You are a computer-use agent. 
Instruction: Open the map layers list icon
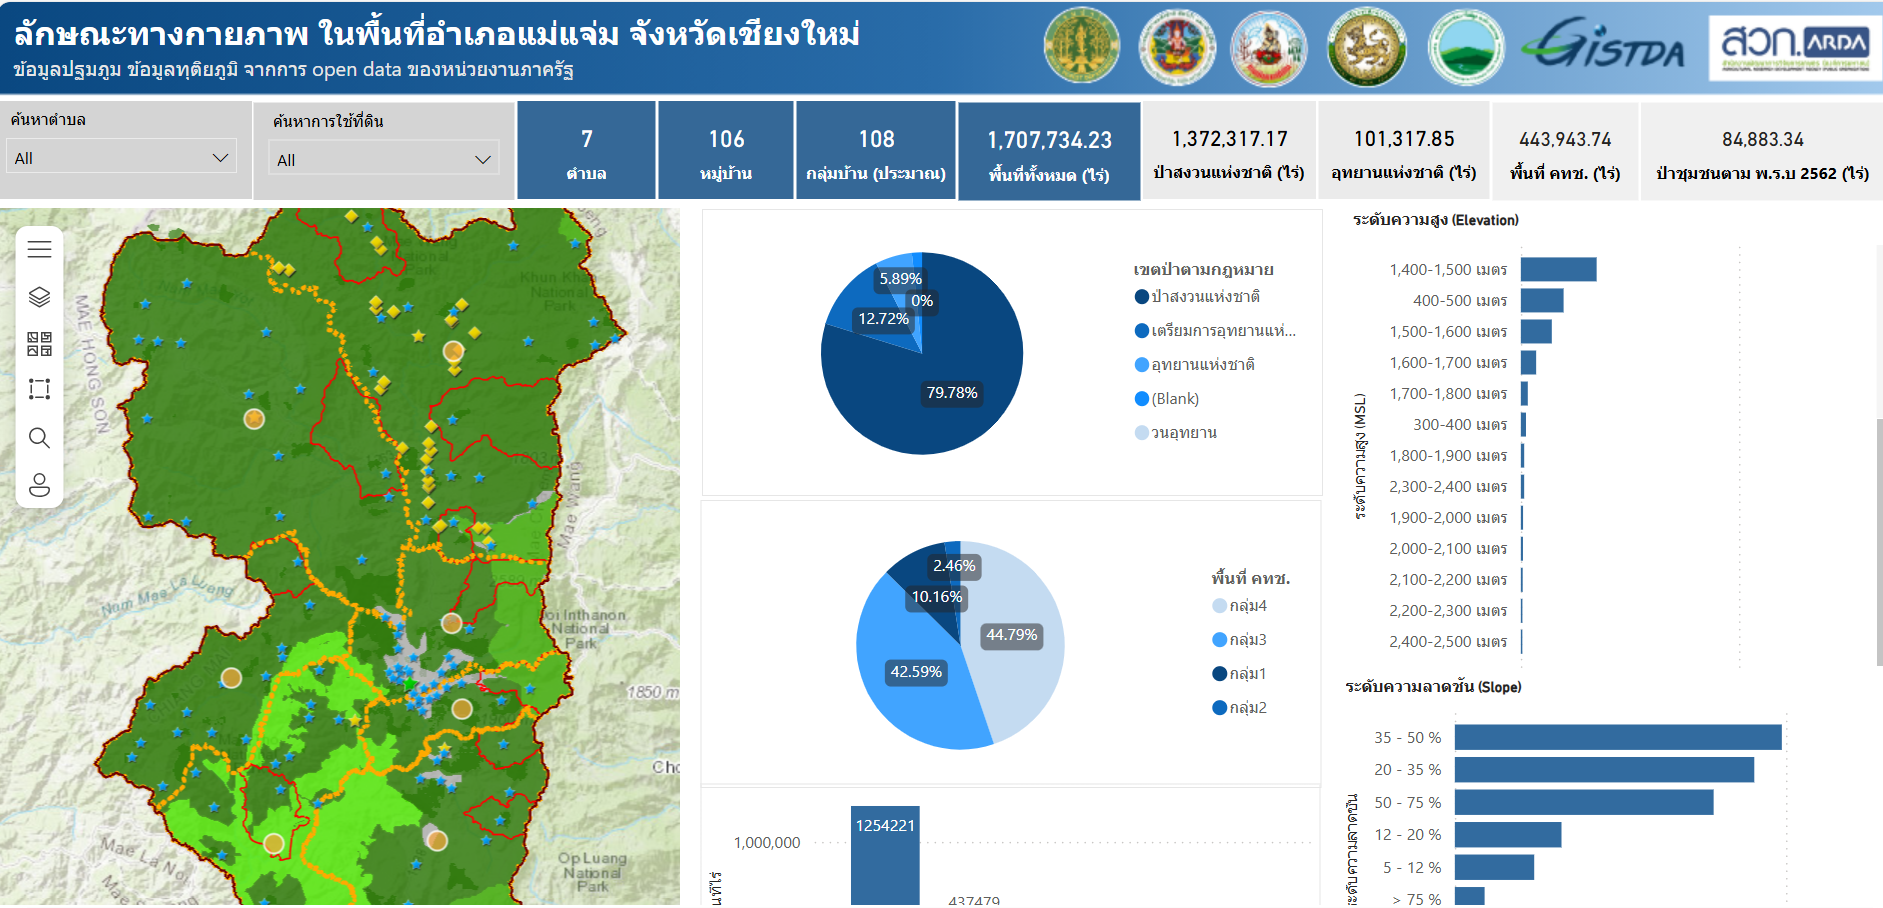click(x=39, y=297)
